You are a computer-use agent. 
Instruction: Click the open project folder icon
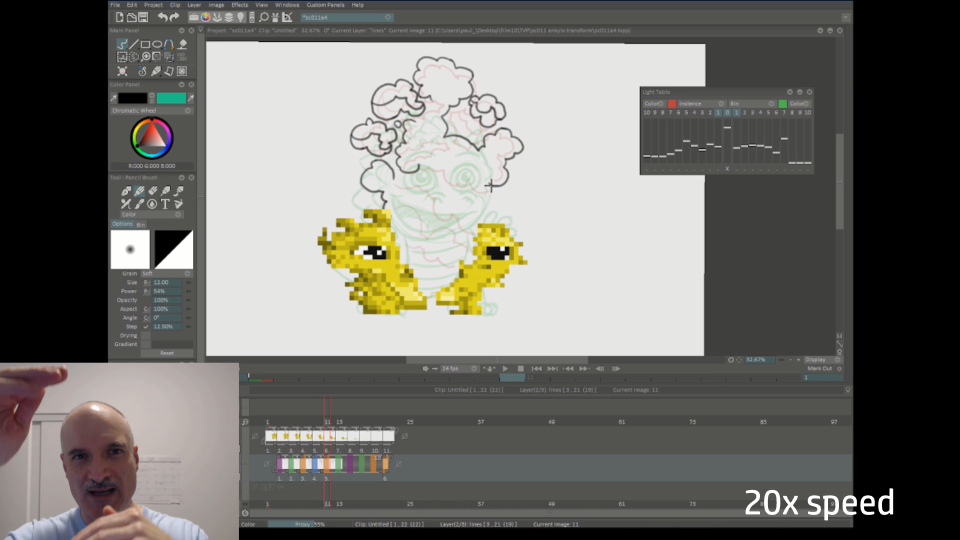click(x=131, y=17)
